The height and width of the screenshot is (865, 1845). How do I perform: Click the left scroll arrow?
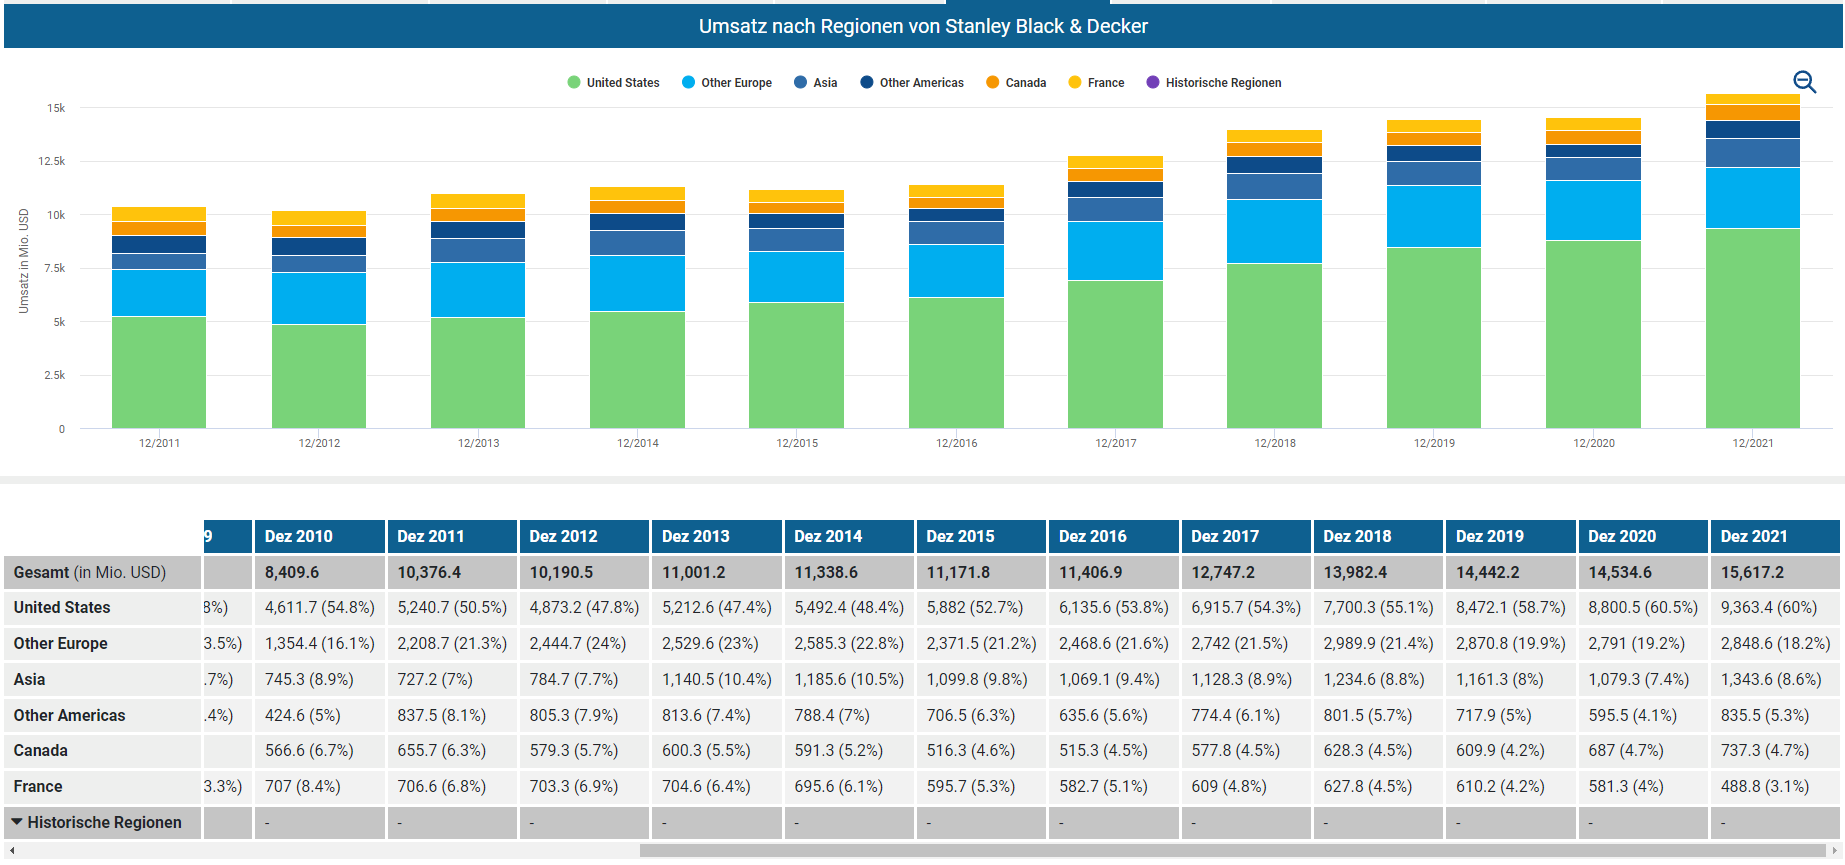click(x=12, y=851)
